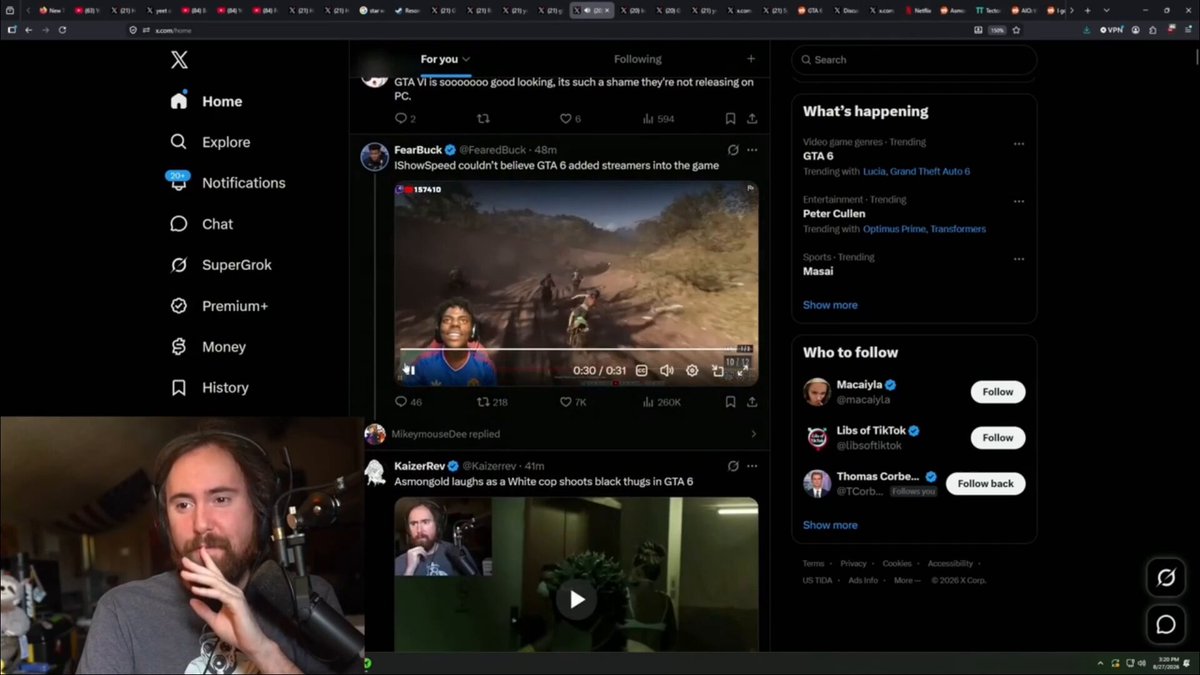Reply to FearBuck post with 46 replies

pos(408,402)
